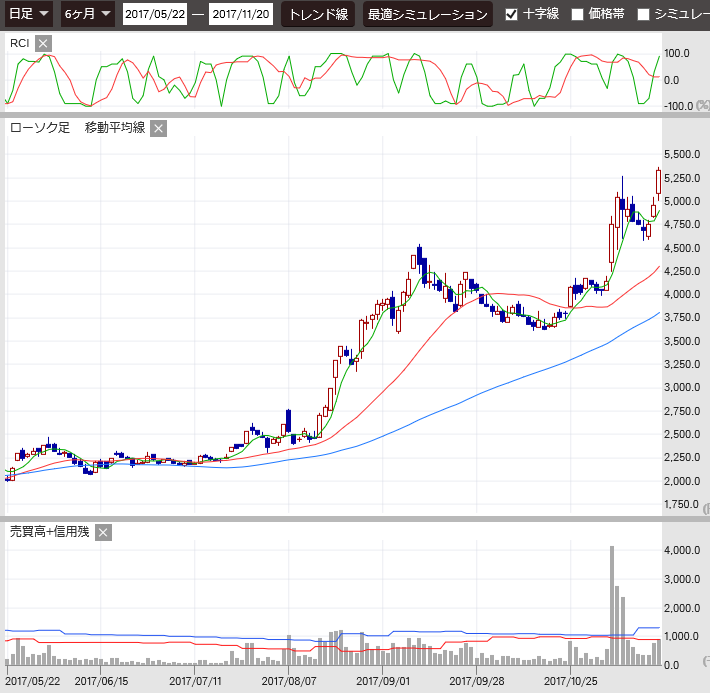Click the divider between RCI and candlestick panels
The image size is (710, 693).
(x=355, y=115)
